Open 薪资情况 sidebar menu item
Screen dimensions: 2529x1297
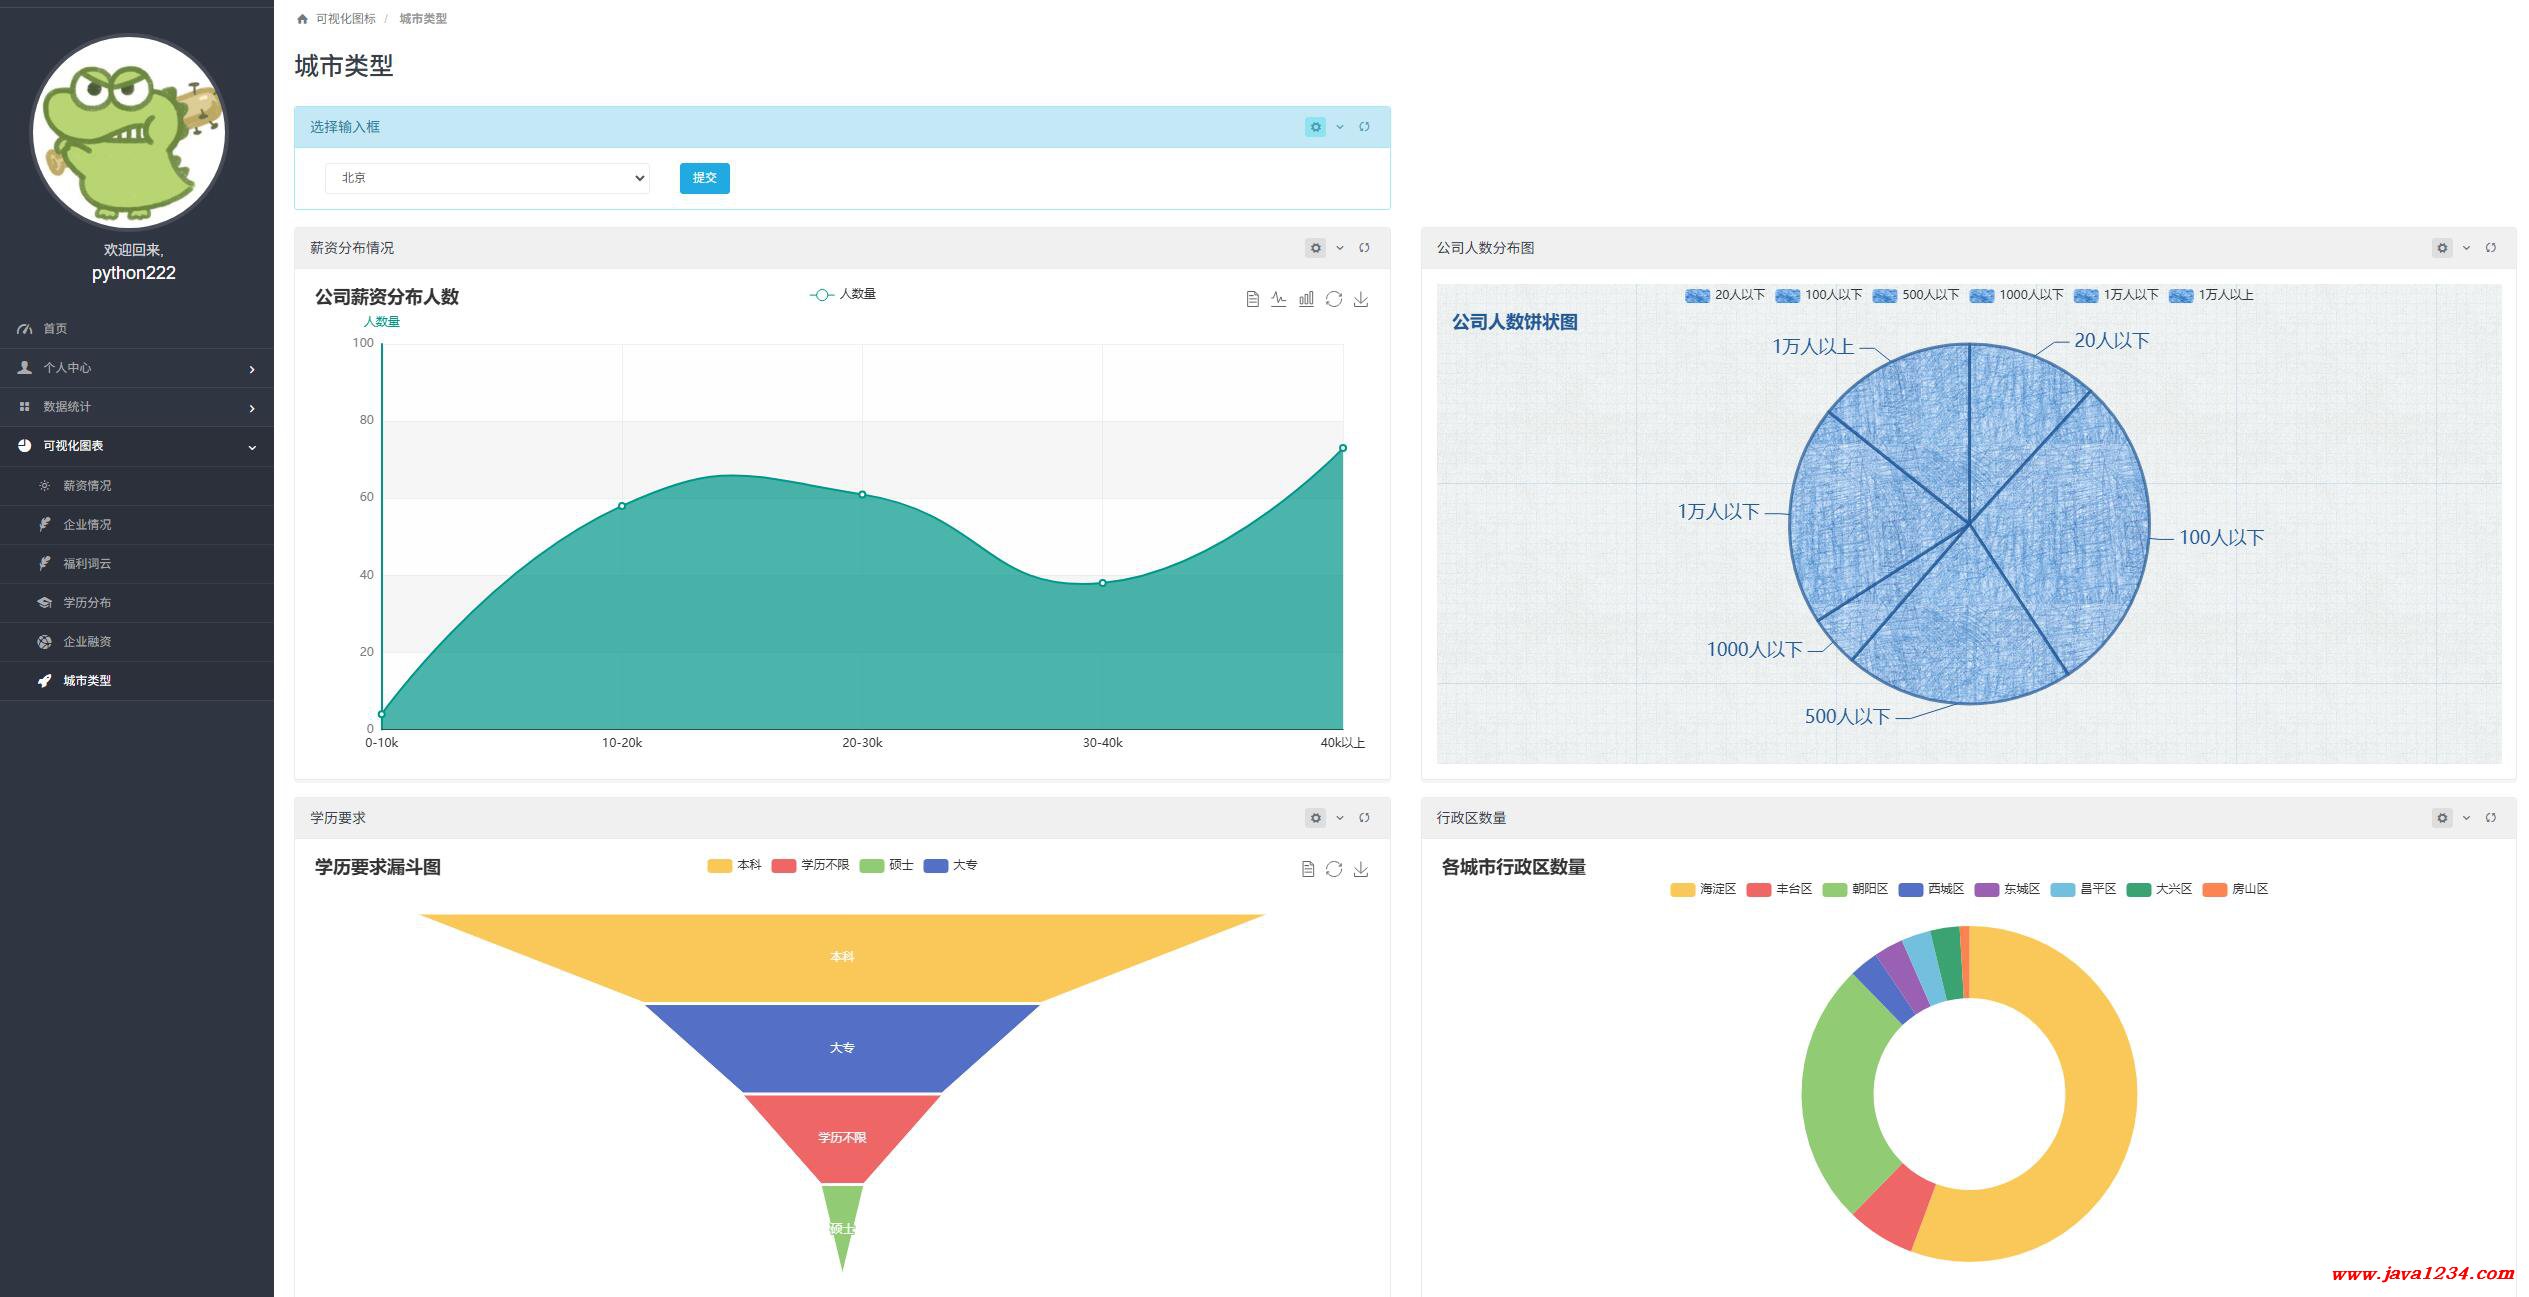click(87, 486)
